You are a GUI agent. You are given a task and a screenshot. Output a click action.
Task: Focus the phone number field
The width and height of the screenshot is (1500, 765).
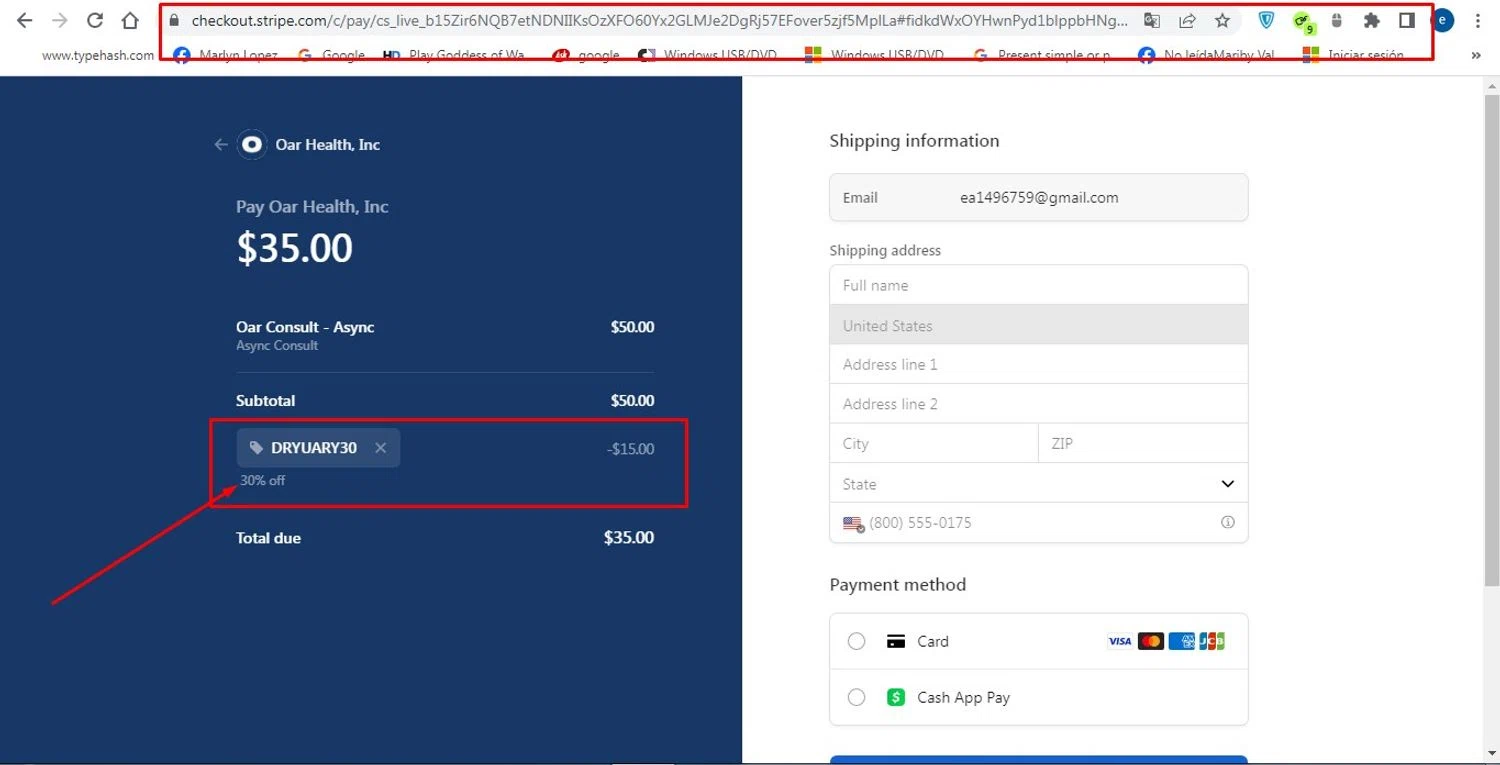coord(1040,523)
